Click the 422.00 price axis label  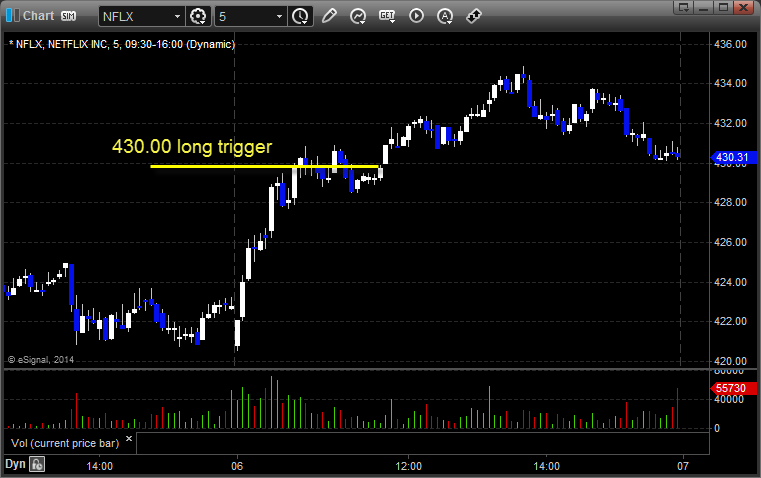730,321
